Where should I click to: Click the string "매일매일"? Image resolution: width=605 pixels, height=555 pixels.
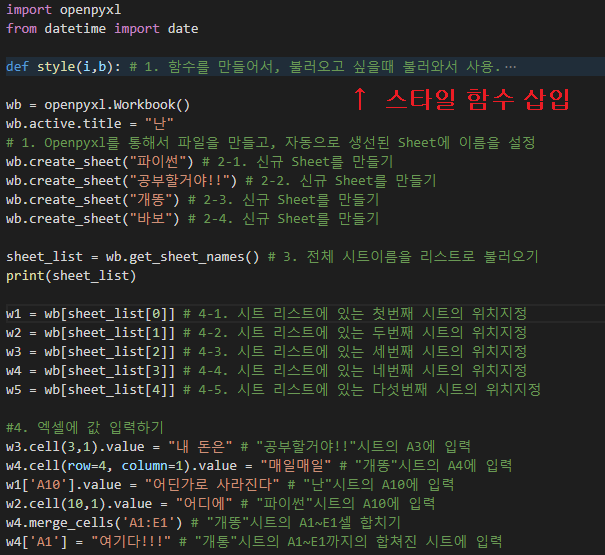(296, 465)
